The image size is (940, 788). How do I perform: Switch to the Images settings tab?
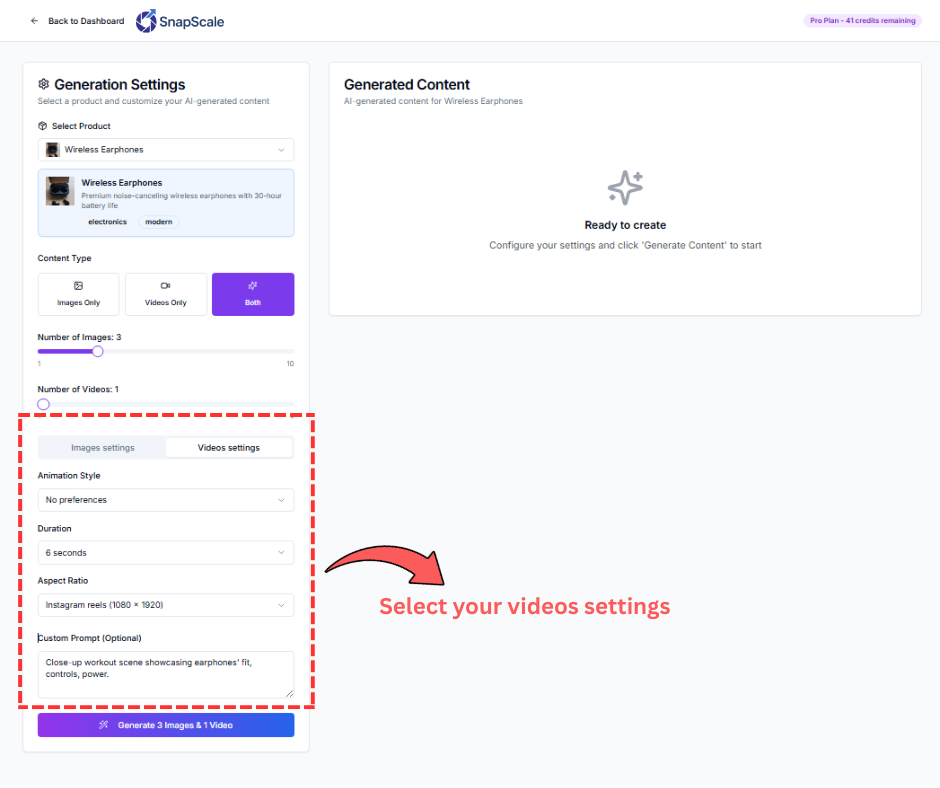point(101,447)
